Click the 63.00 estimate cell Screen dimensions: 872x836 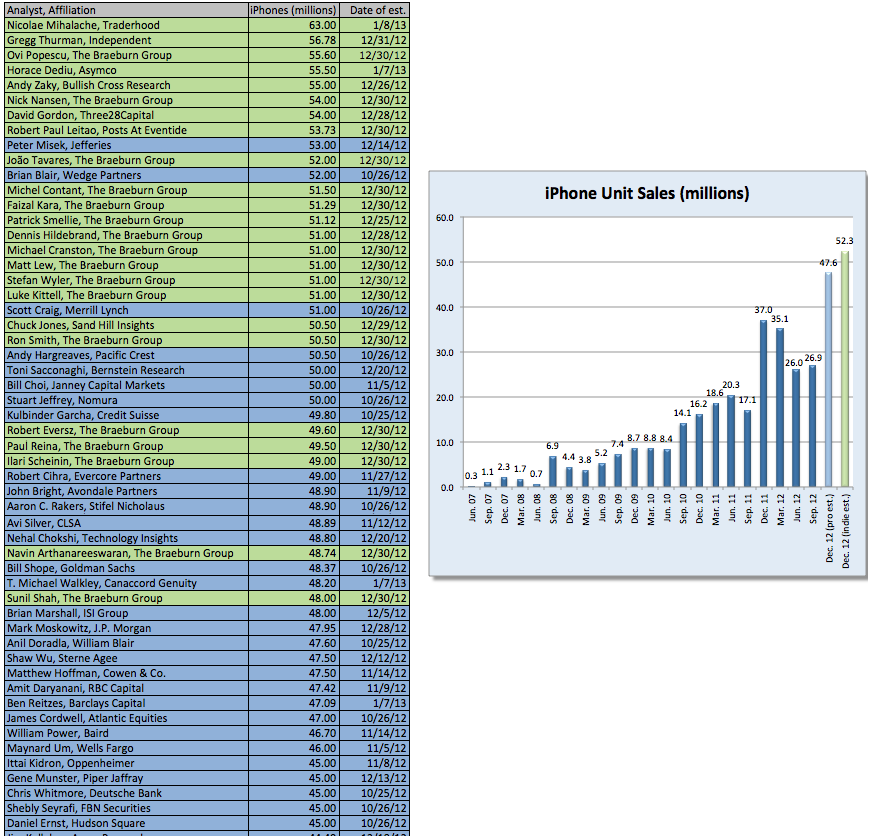point(294,25)
